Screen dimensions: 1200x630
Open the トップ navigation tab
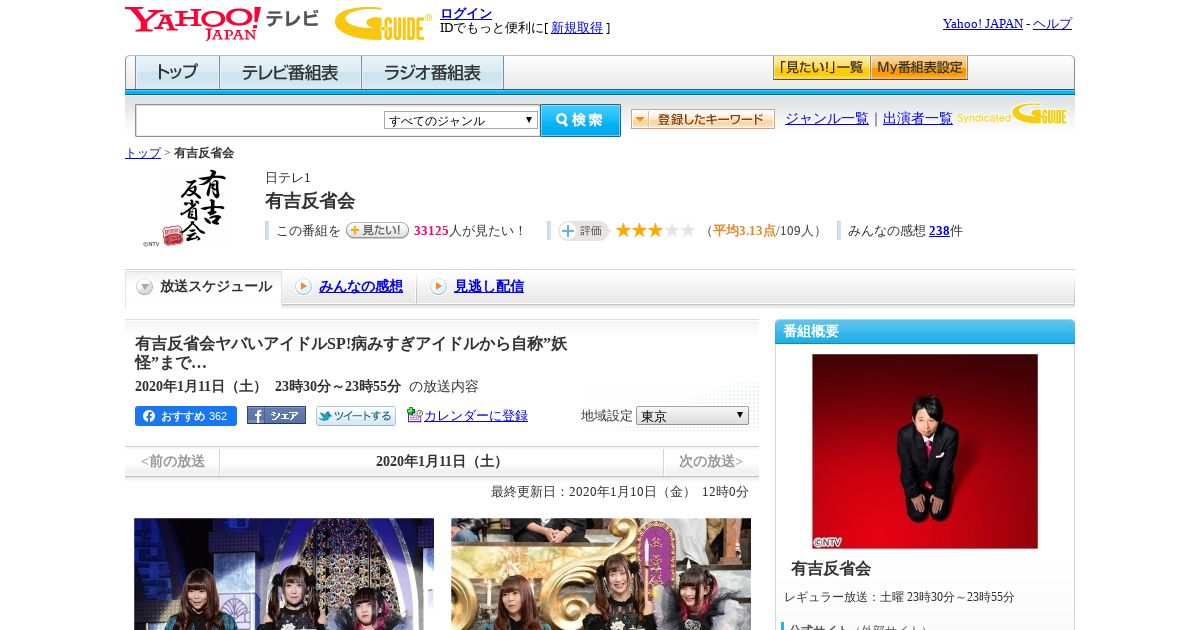tap(177, 73)
